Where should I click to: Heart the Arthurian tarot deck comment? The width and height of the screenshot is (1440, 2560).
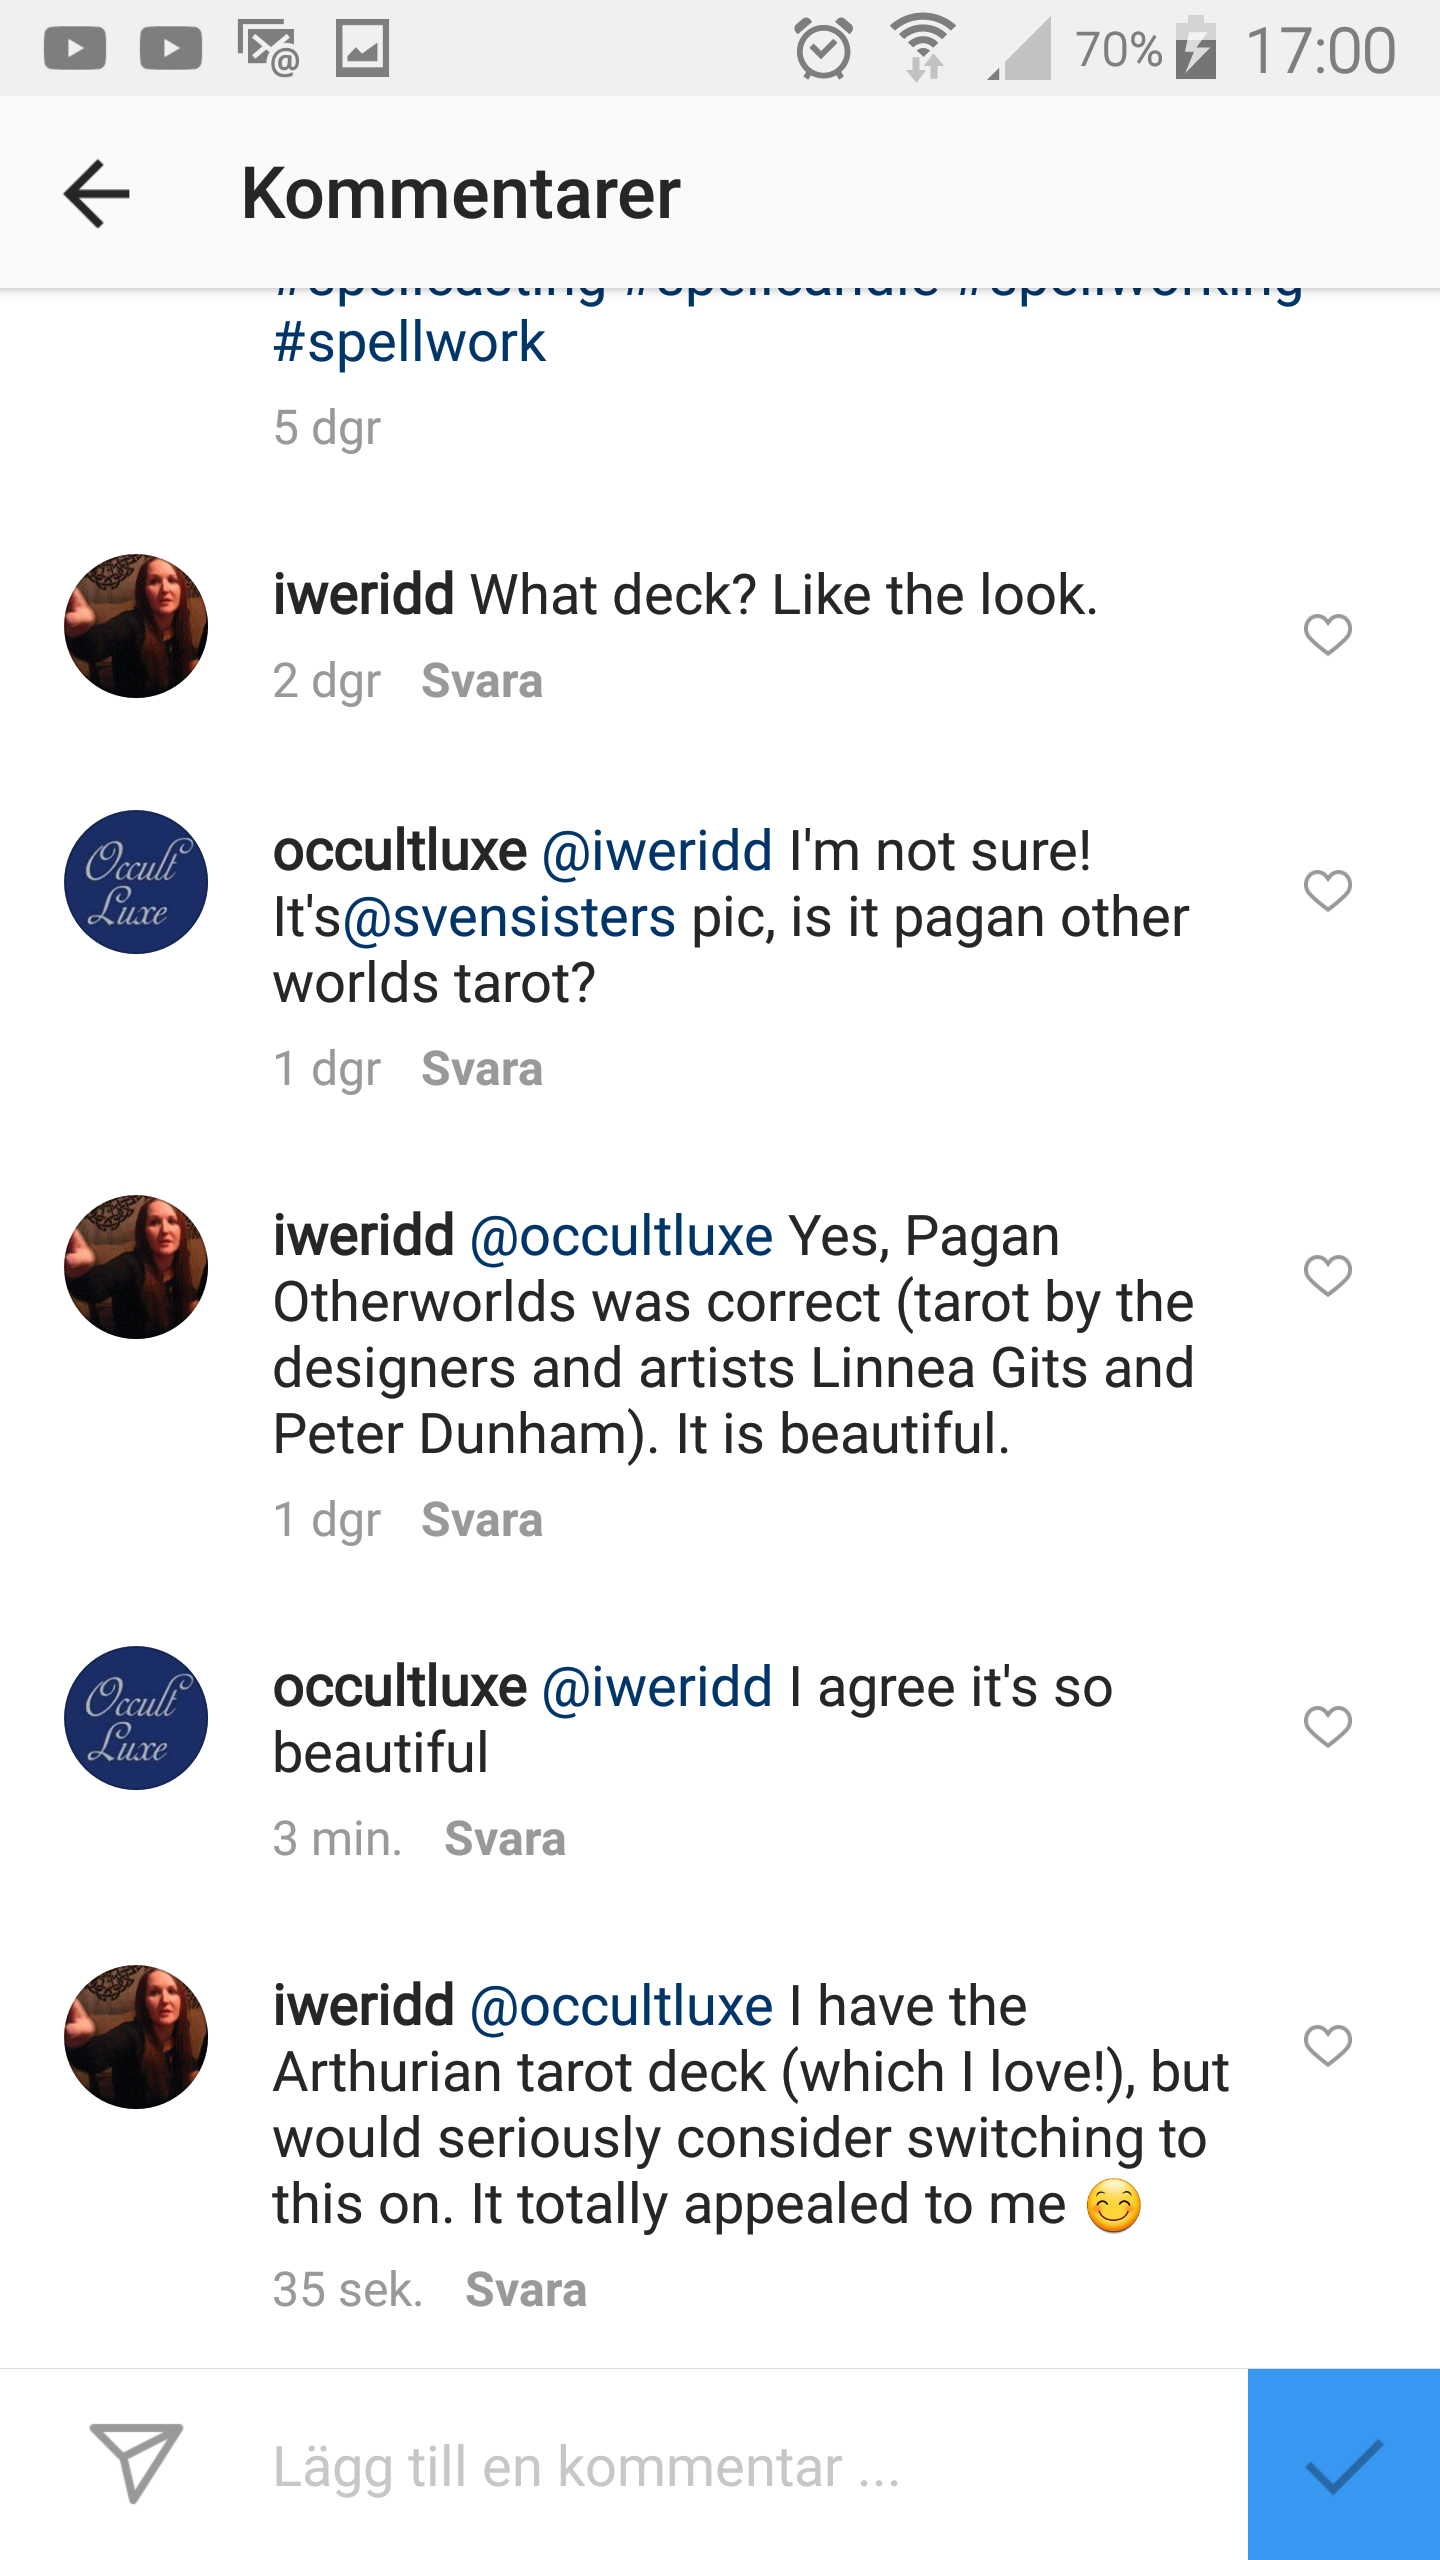pyautogui.click(x=1327, y=2045)
